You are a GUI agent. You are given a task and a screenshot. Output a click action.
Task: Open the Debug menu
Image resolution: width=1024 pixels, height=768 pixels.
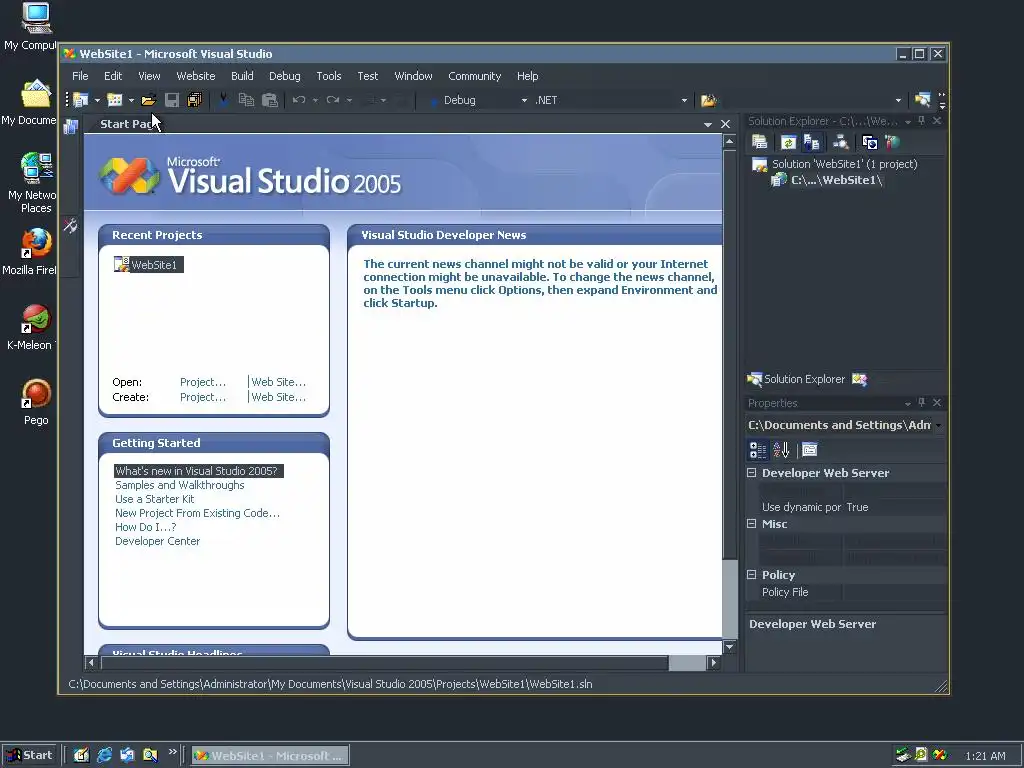285,76
